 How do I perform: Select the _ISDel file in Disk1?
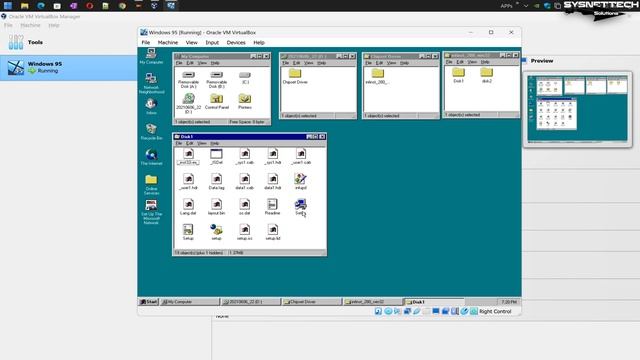coord(216,157)
